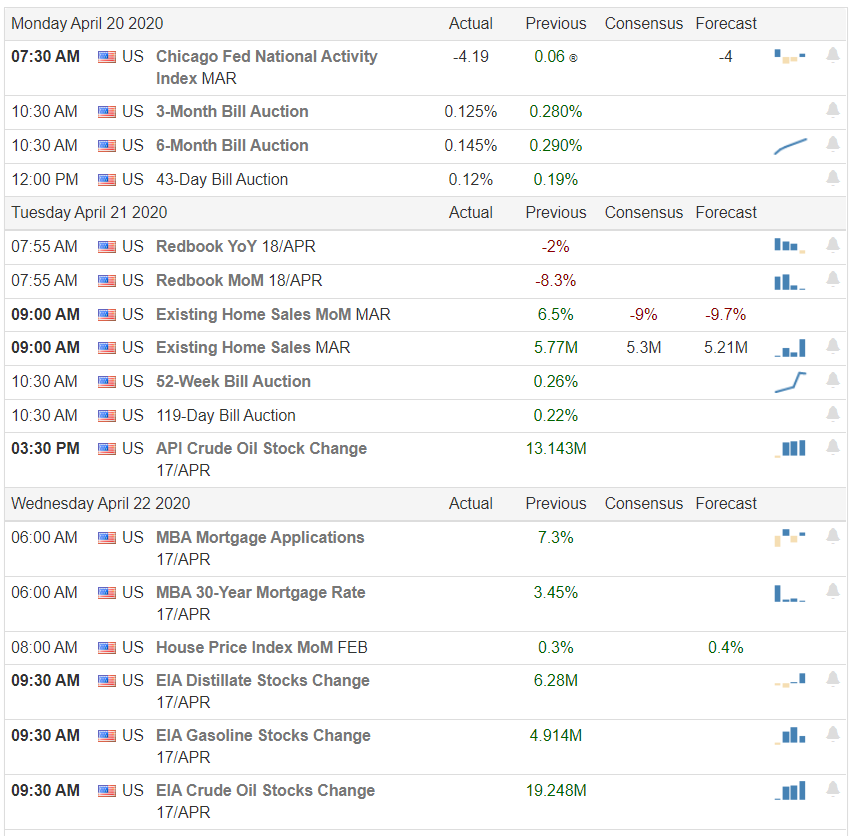Toggle alert bell for Existing Home Sales MAR
The image size is (855, 836).
coord(833,346)
